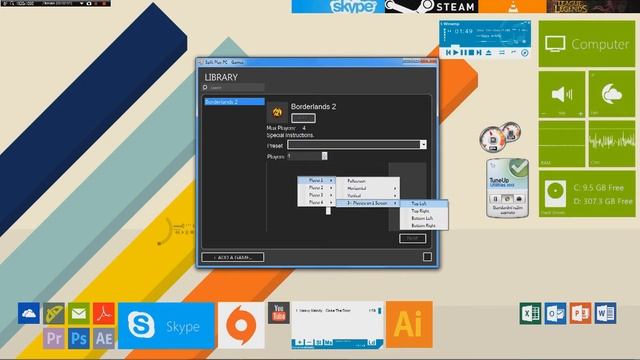The image size is (640, 360).
Task: Open the green Computer tile
Action: 587,44
